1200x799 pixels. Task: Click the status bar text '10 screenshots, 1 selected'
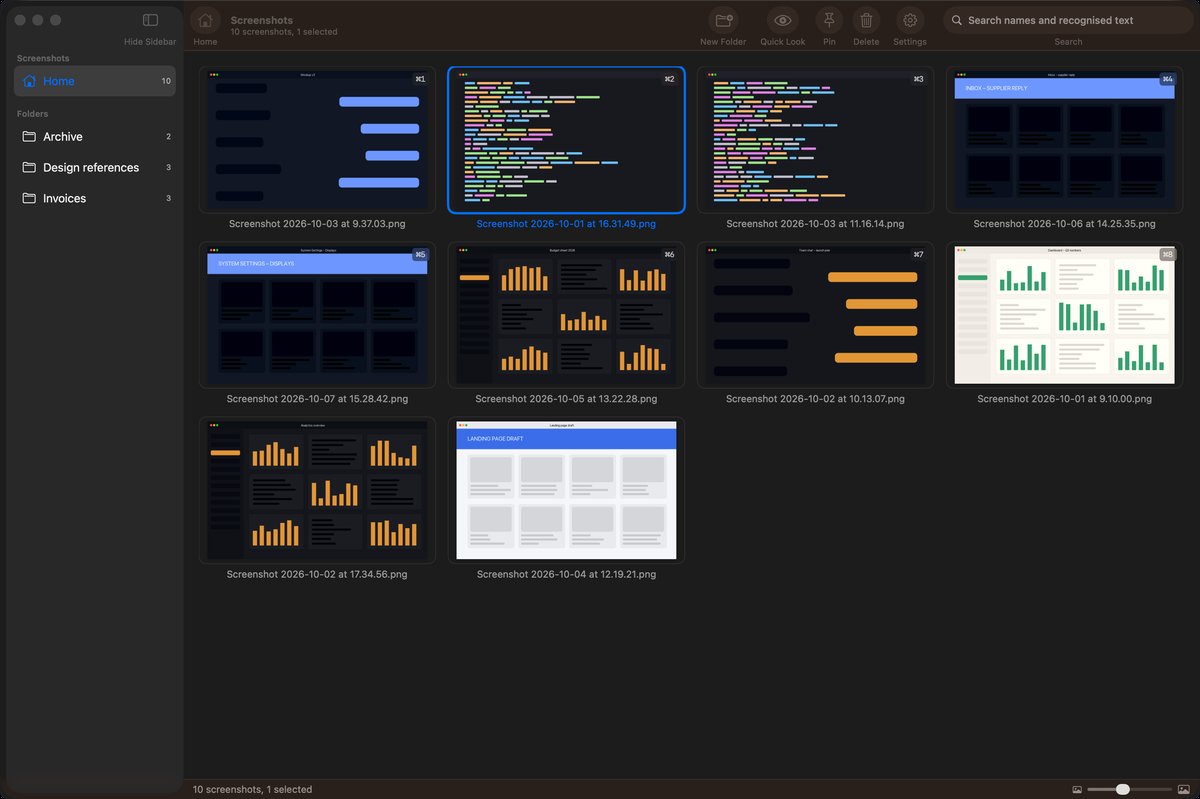(252, 789)
